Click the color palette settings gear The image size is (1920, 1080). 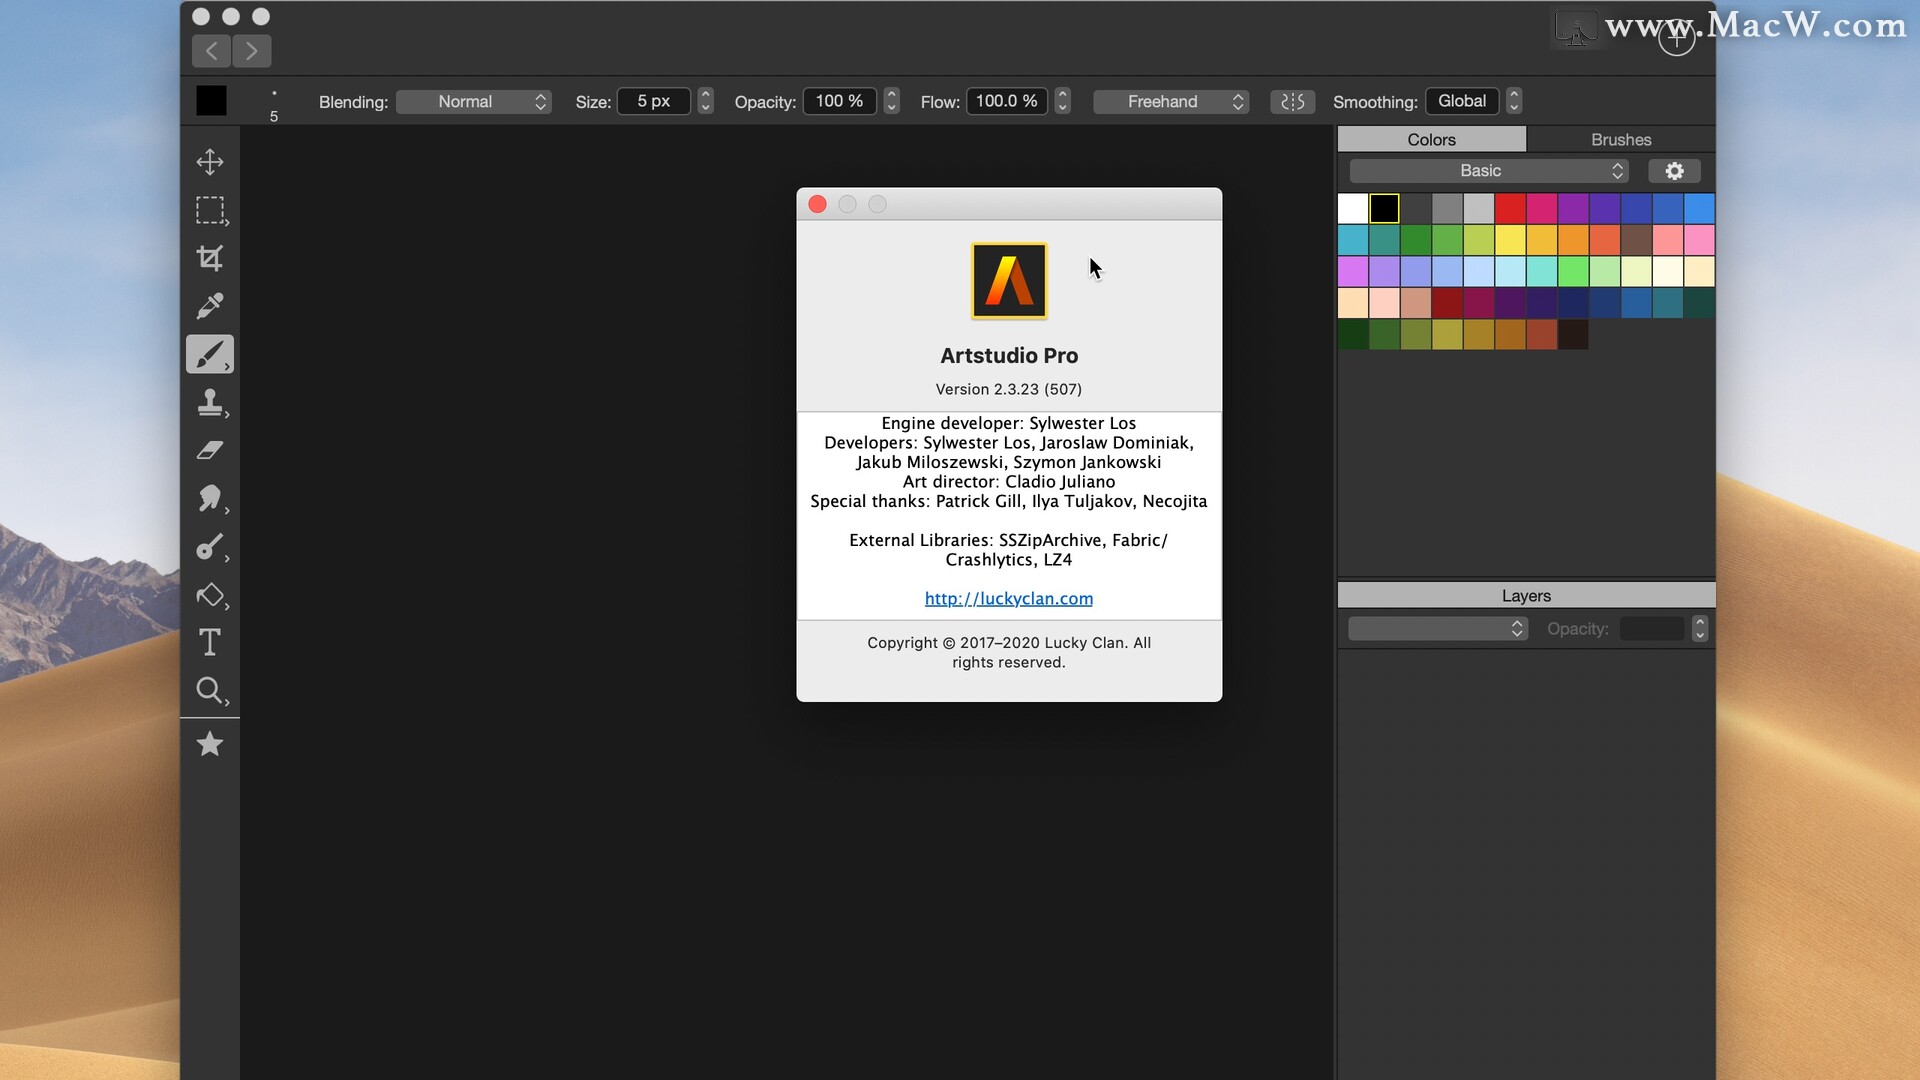click(x=1674, y=171)
